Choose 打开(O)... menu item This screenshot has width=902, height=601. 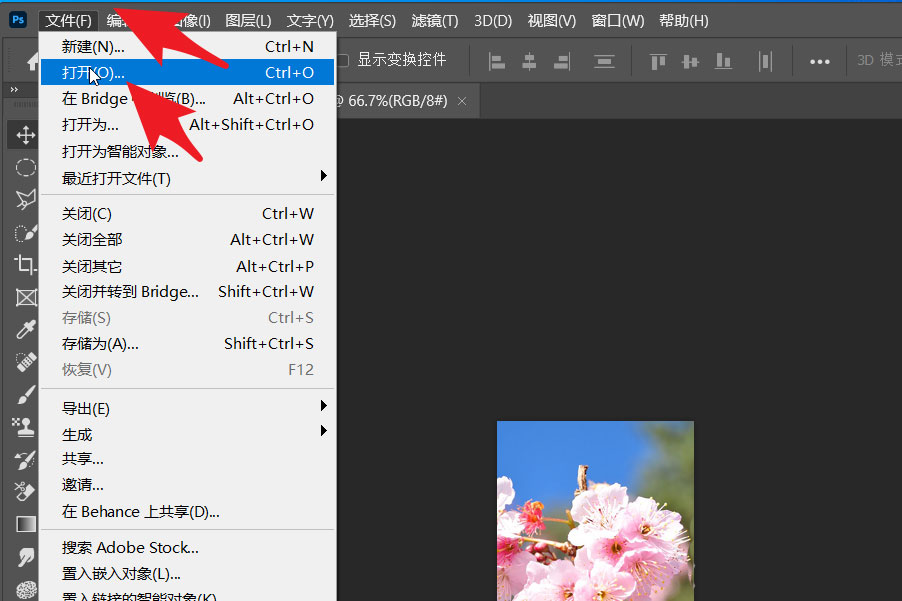[188, 72]
